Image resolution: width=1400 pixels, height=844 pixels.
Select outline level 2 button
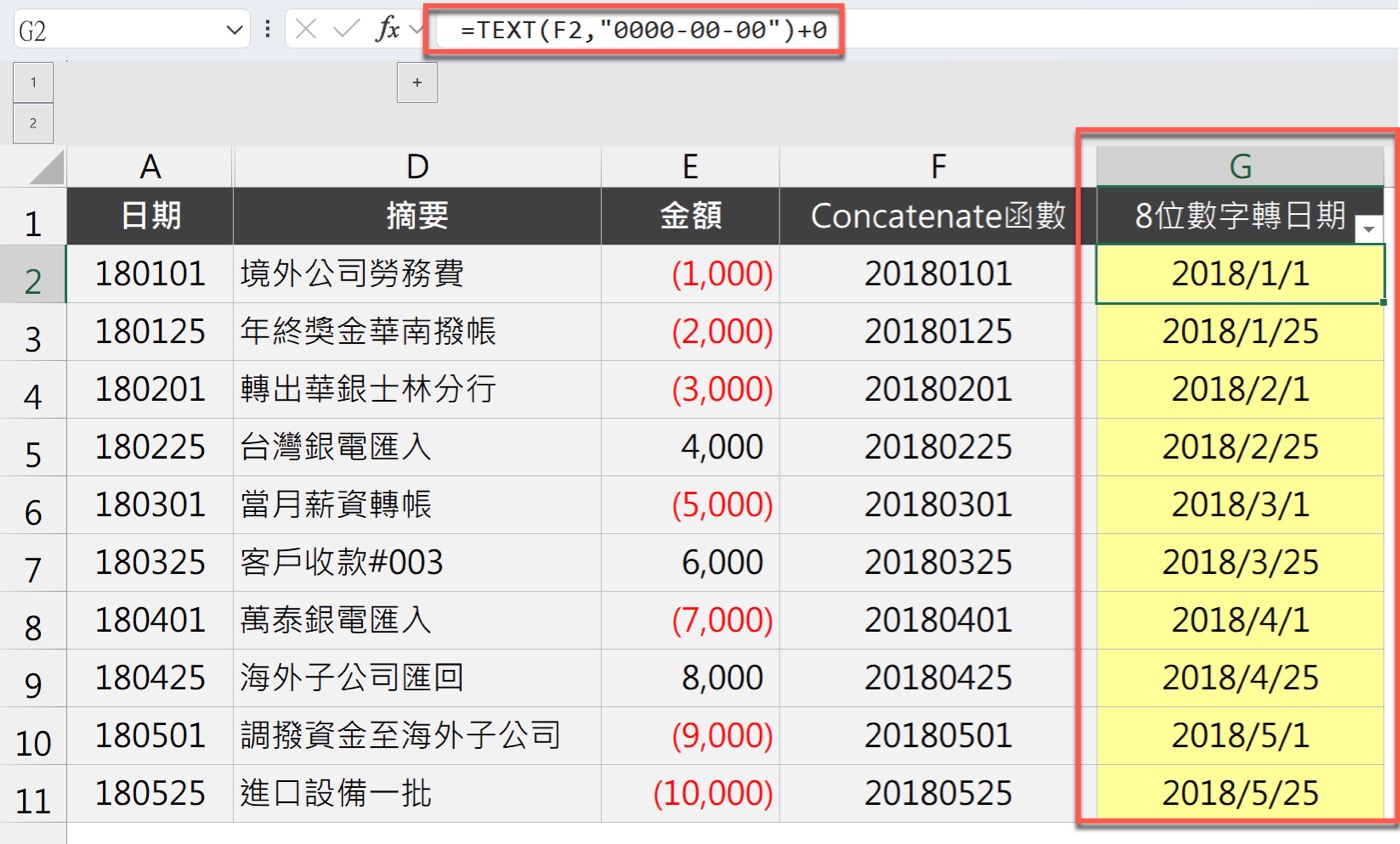pos(34,123)
